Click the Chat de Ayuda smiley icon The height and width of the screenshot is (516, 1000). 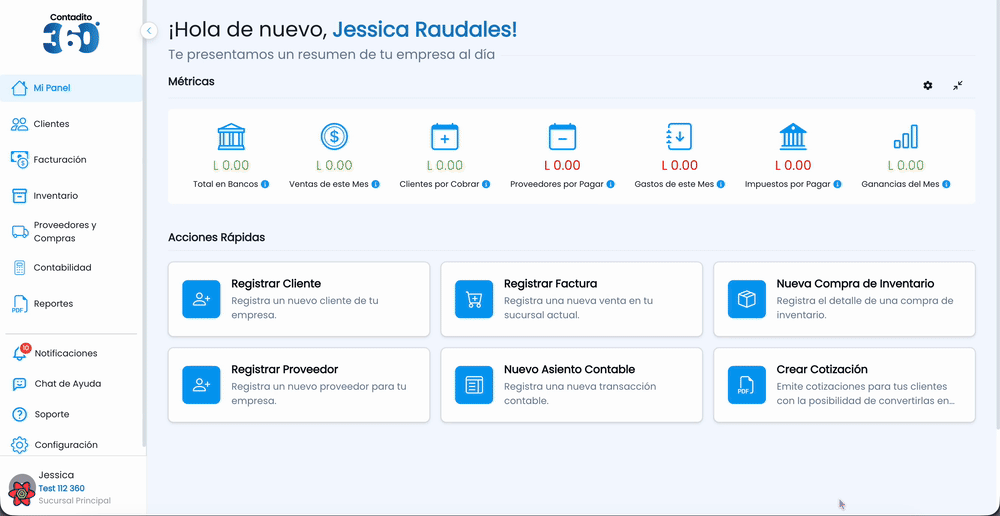click(20, 384)
